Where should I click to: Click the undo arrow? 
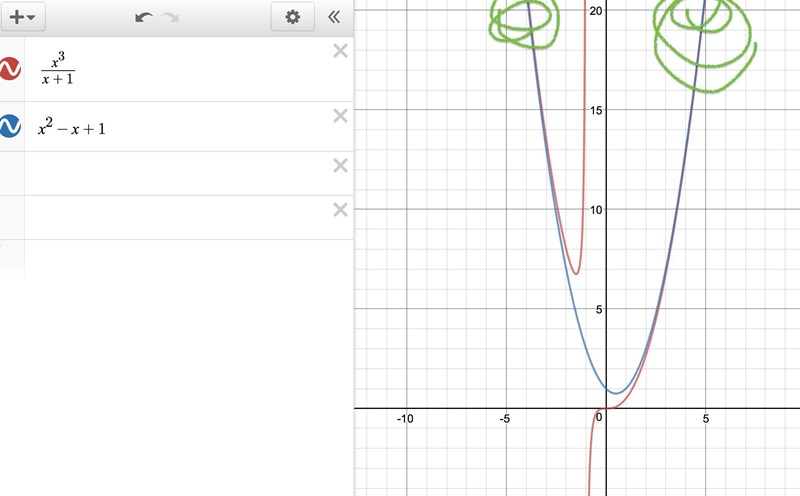(x=144, y=17)
